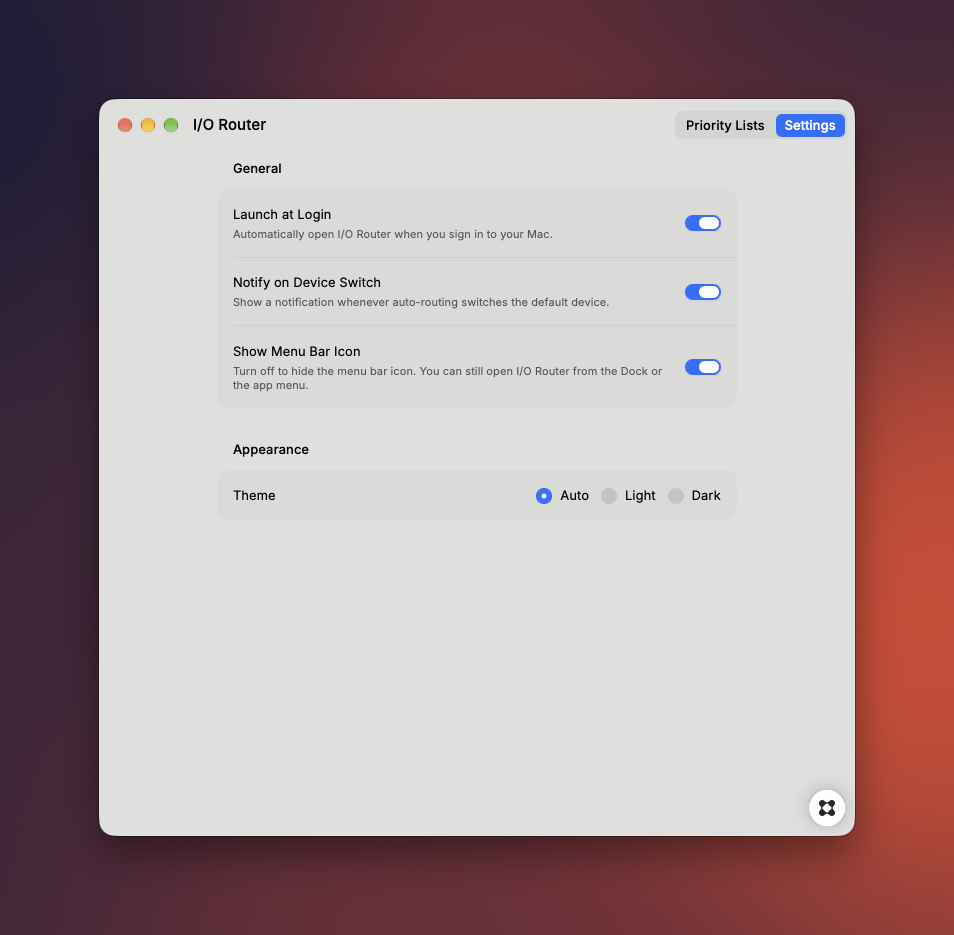
Task: Click the Launch at Login label
Action: 282,215
